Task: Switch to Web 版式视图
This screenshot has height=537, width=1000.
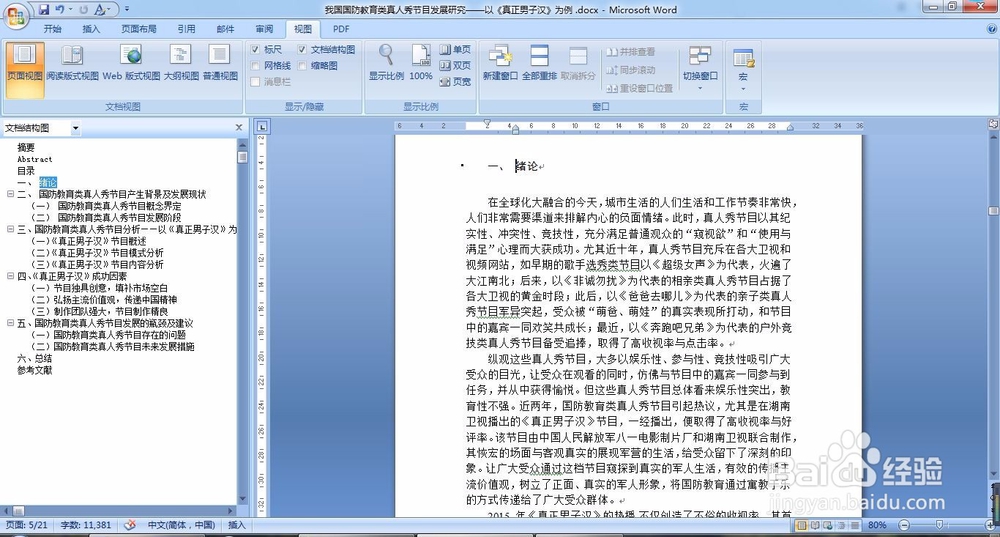Action: (131, 63)
